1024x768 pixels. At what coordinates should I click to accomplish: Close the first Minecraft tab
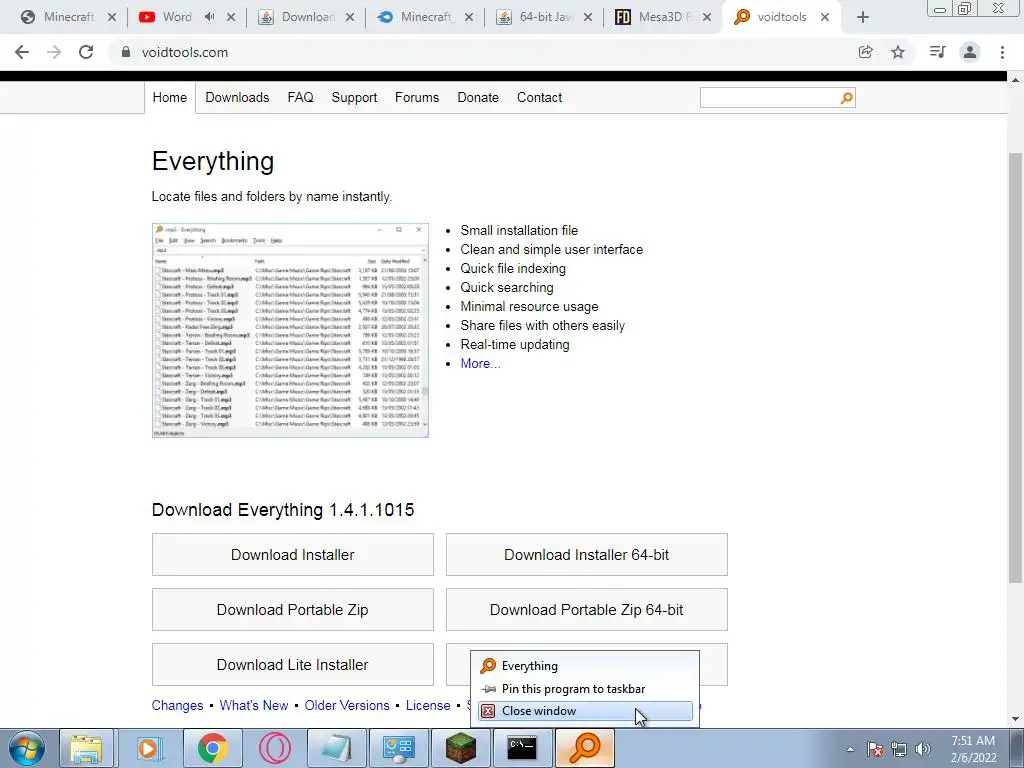[x=112, y=18]
